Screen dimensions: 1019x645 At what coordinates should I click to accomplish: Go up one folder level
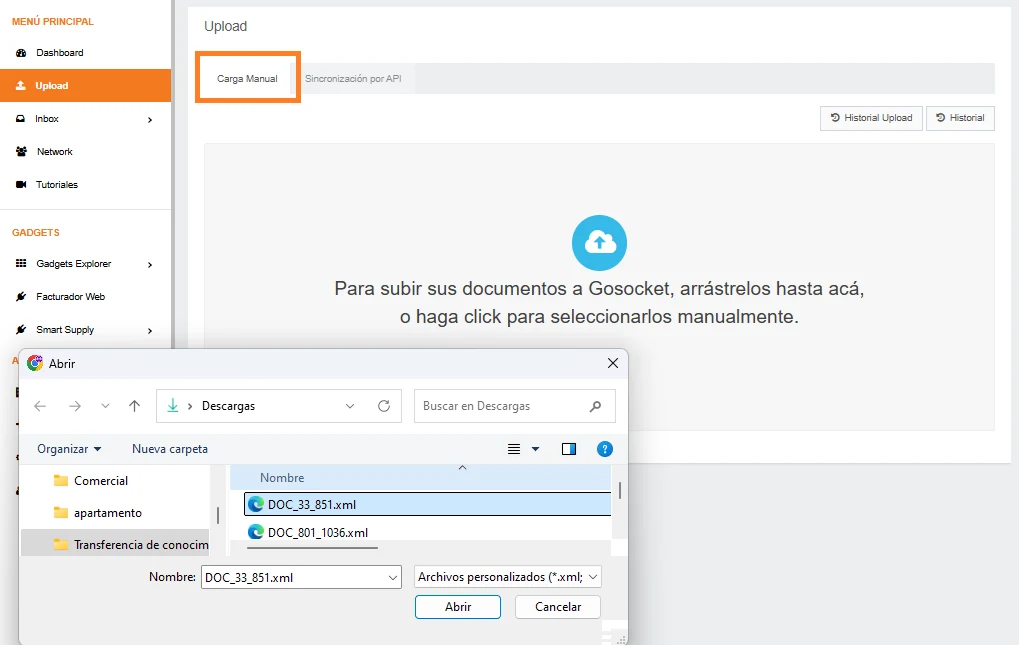pyautogui.click(x=135, y=406)
